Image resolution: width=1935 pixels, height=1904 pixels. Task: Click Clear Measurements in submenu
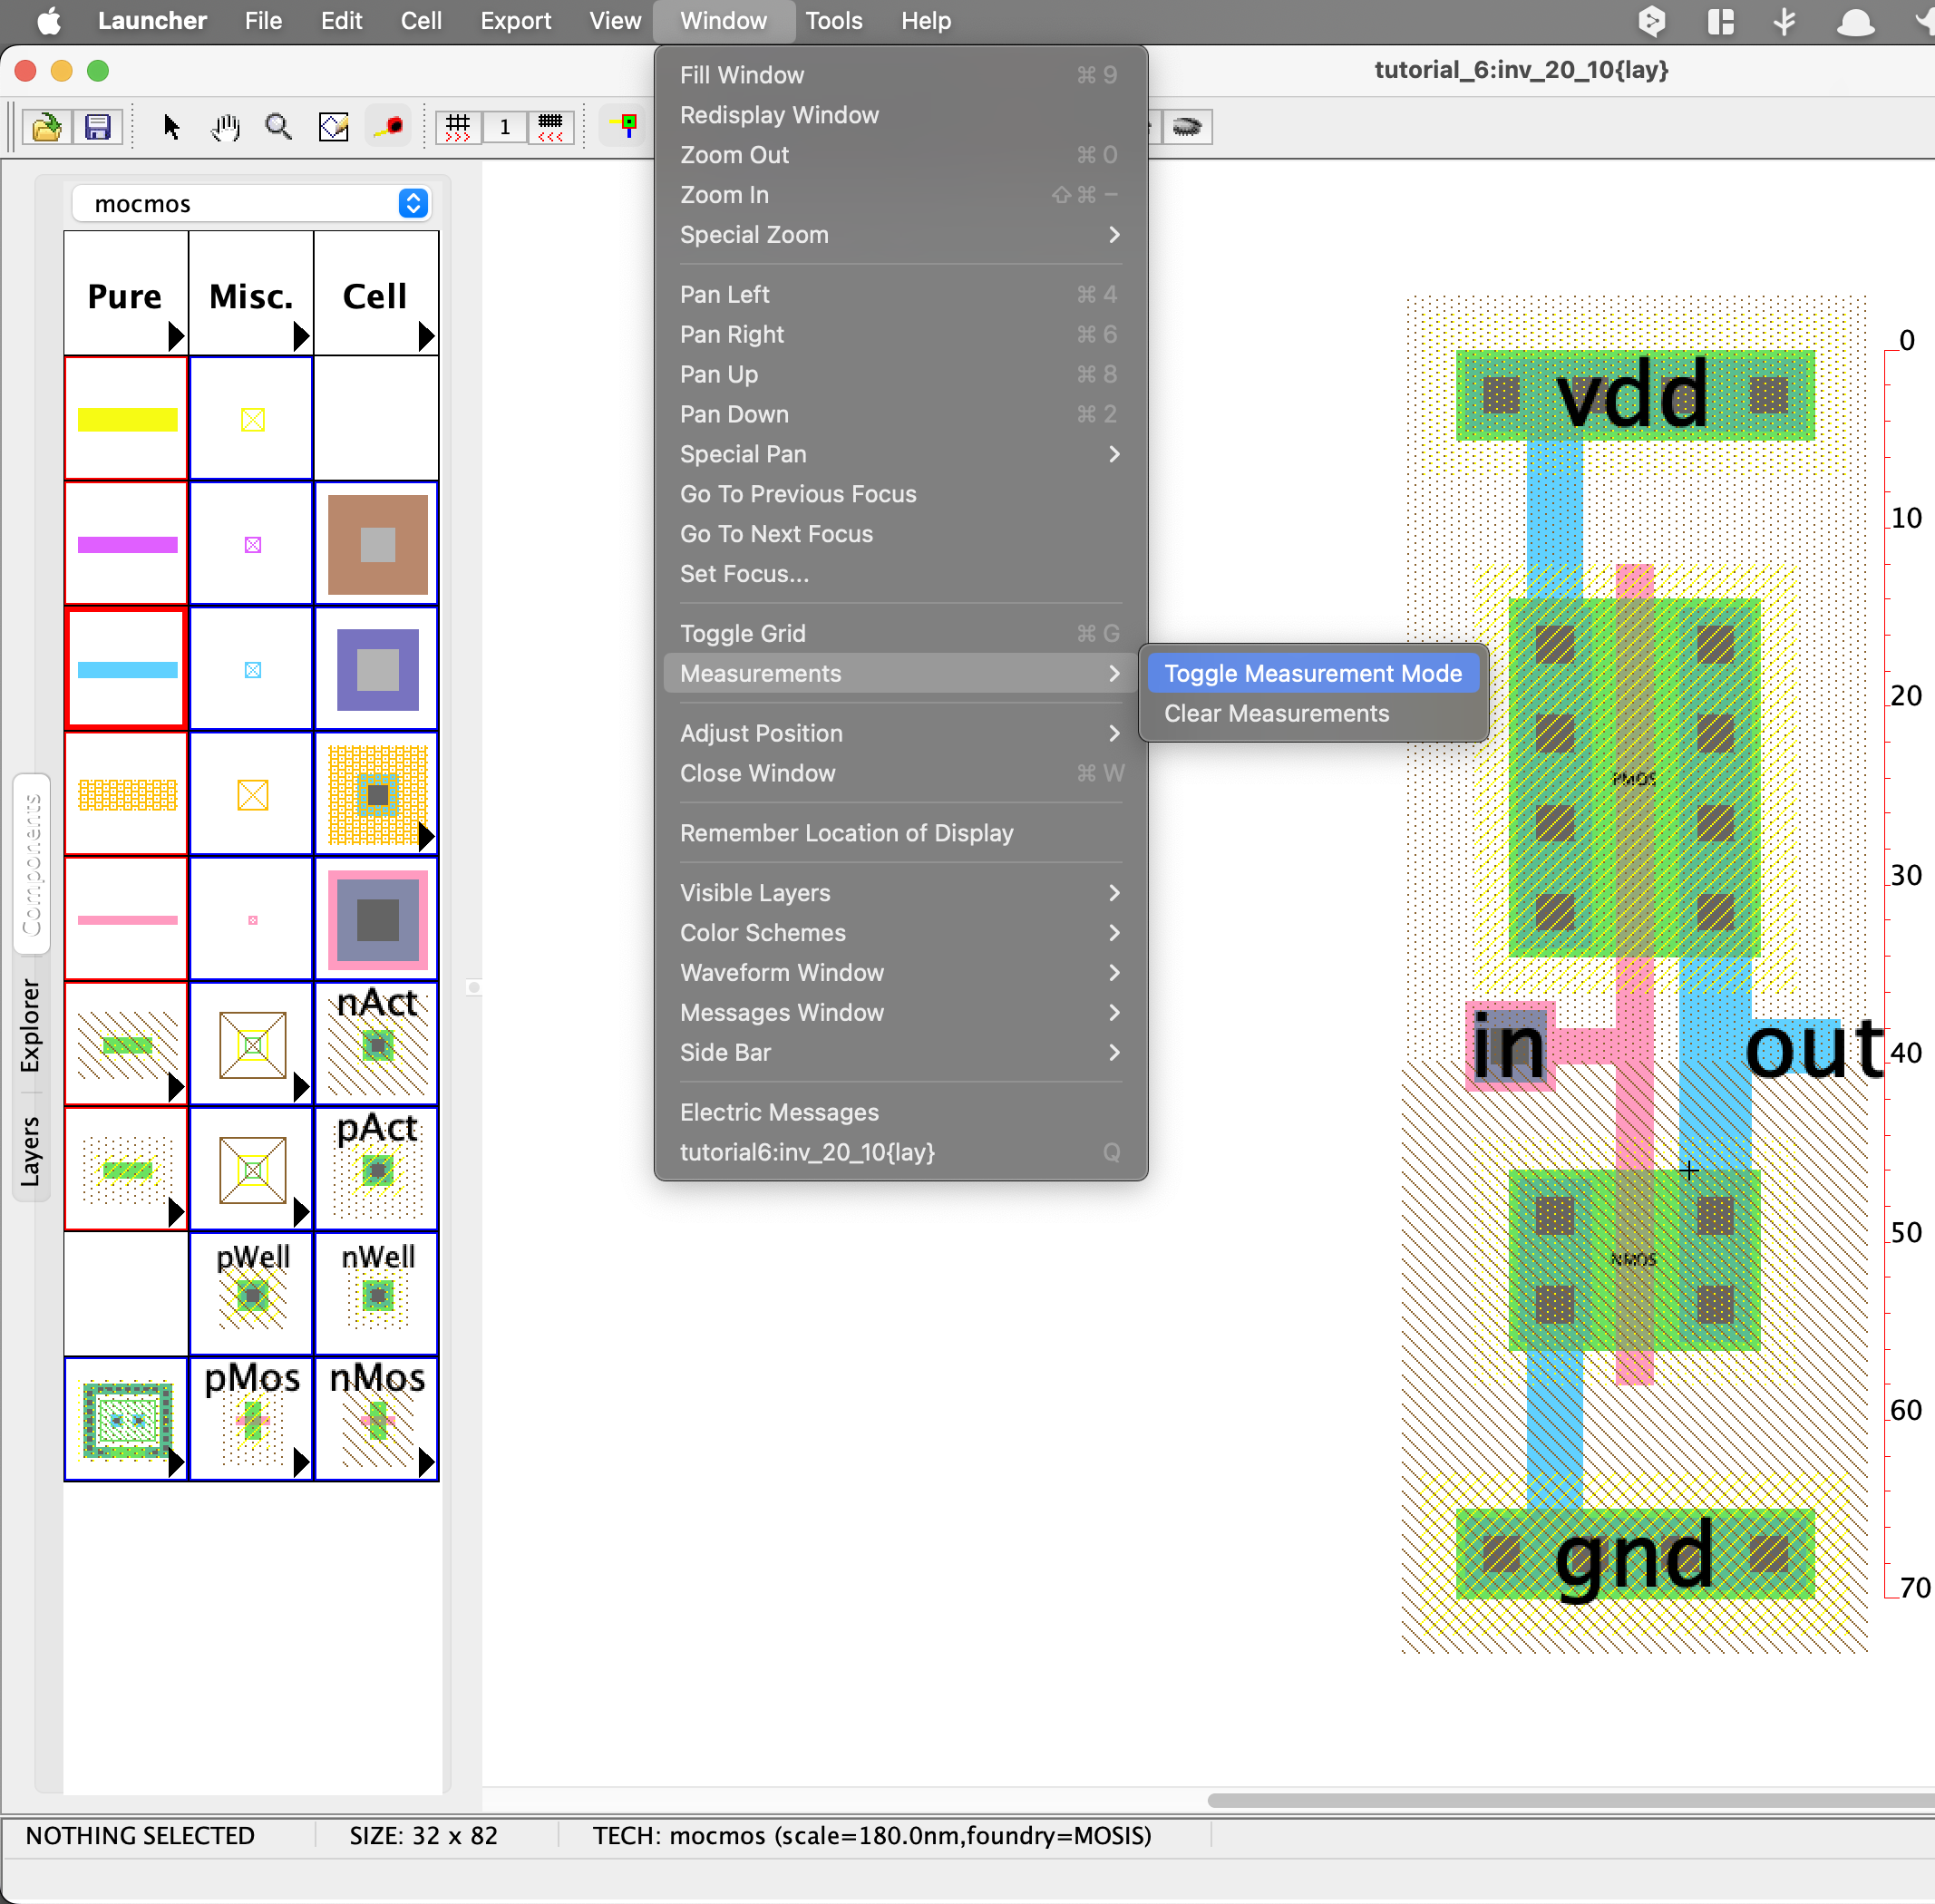click(x=1275, y=713)
